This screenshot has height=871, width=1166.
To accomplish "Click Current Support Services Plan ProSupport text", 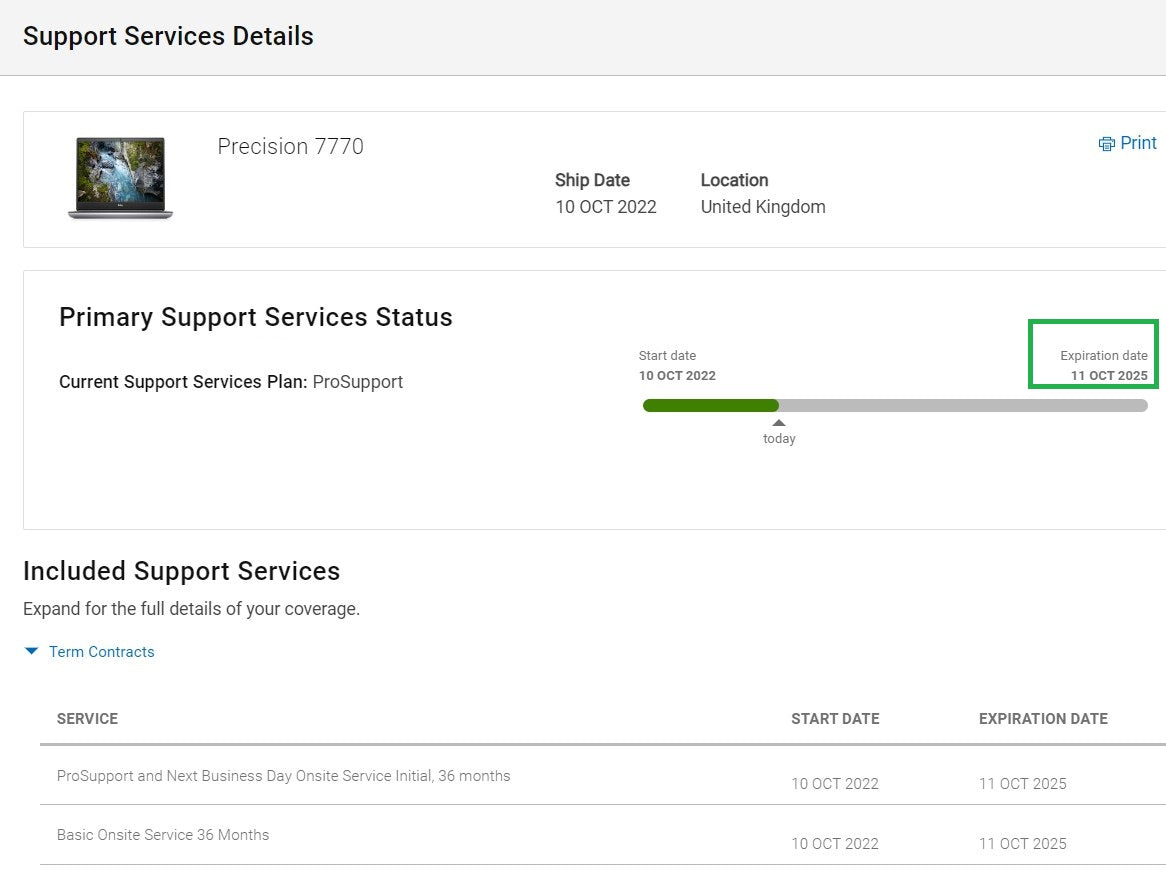I will click(x=231, y=382).
